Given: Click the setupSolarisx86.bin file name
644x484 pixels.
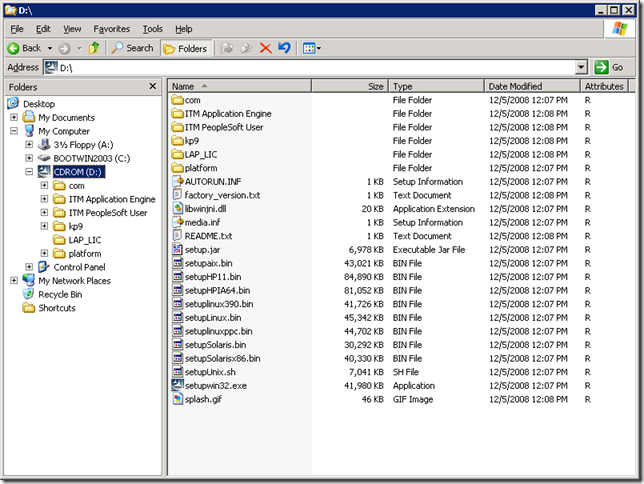Looking at the screenshot, I should [223, 358].
